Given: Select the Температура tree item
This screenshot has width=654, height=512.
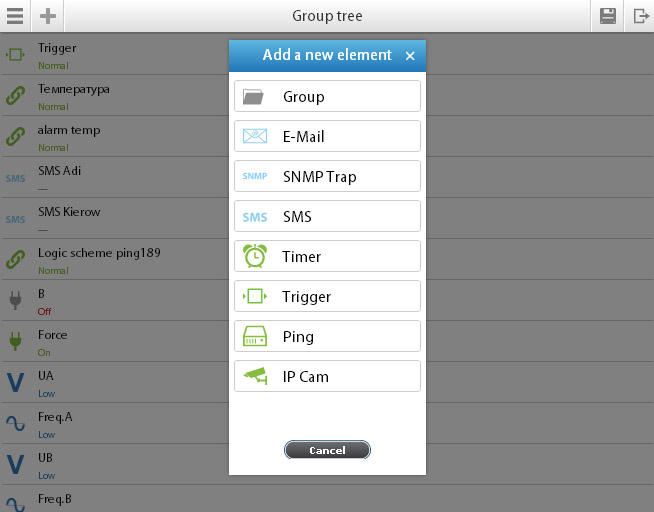Looking at the screenshot, I should click(114, 96).
